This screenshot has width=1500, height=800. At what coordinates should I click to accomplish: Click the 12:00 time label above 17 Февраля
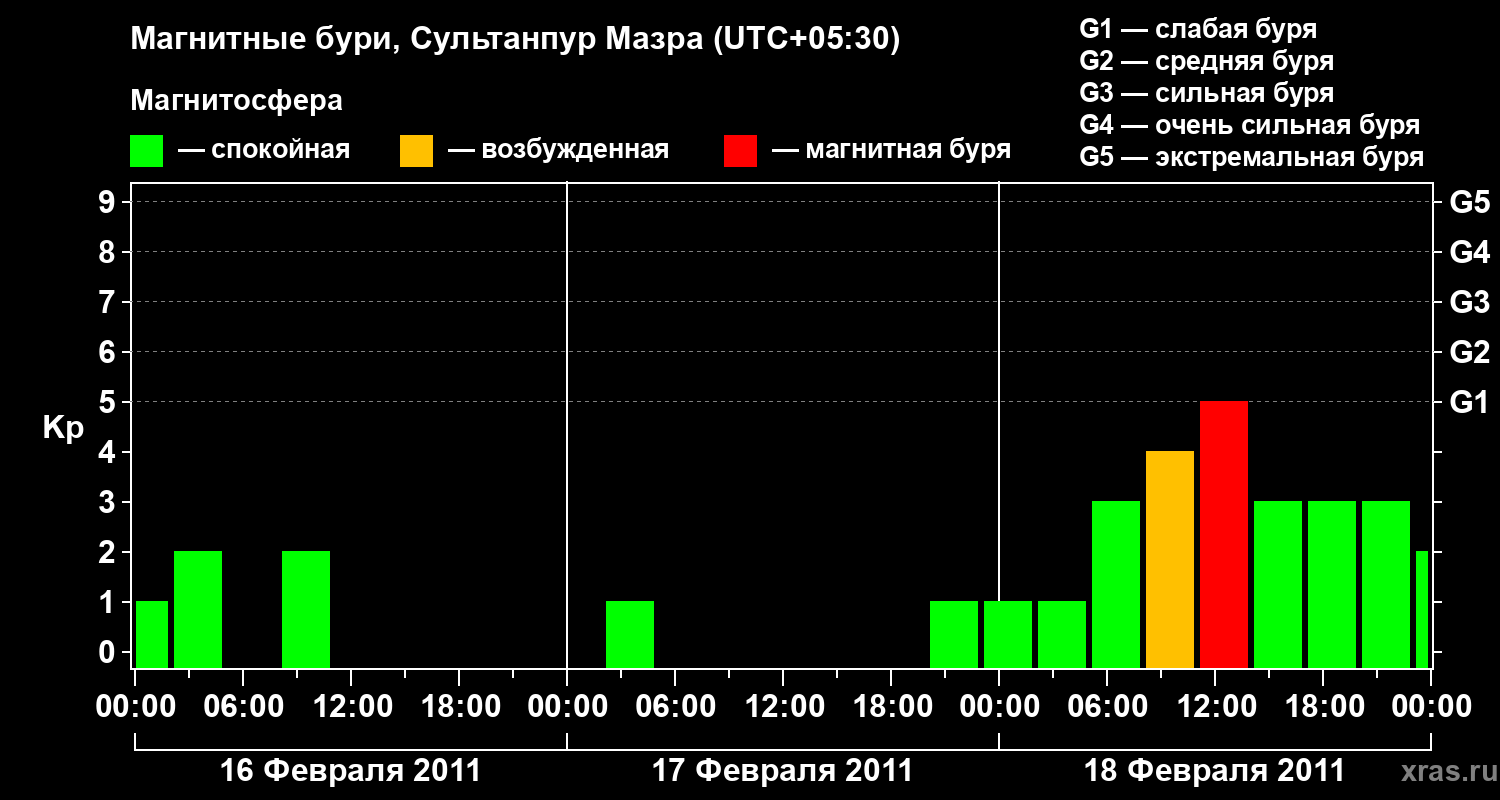click(x=783, y=707)
